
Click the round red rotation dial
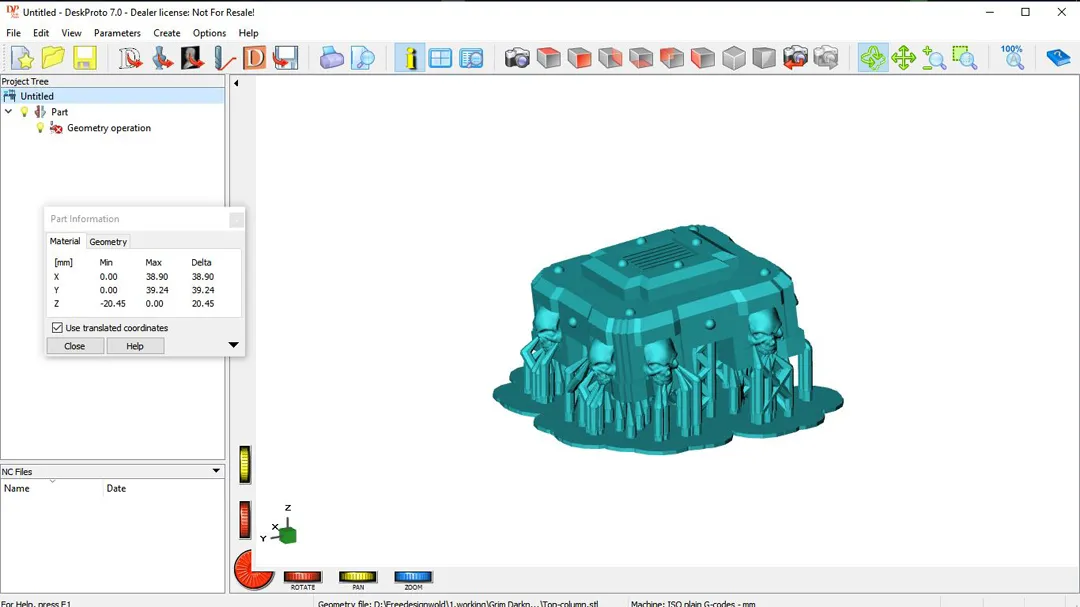(253, 570)
